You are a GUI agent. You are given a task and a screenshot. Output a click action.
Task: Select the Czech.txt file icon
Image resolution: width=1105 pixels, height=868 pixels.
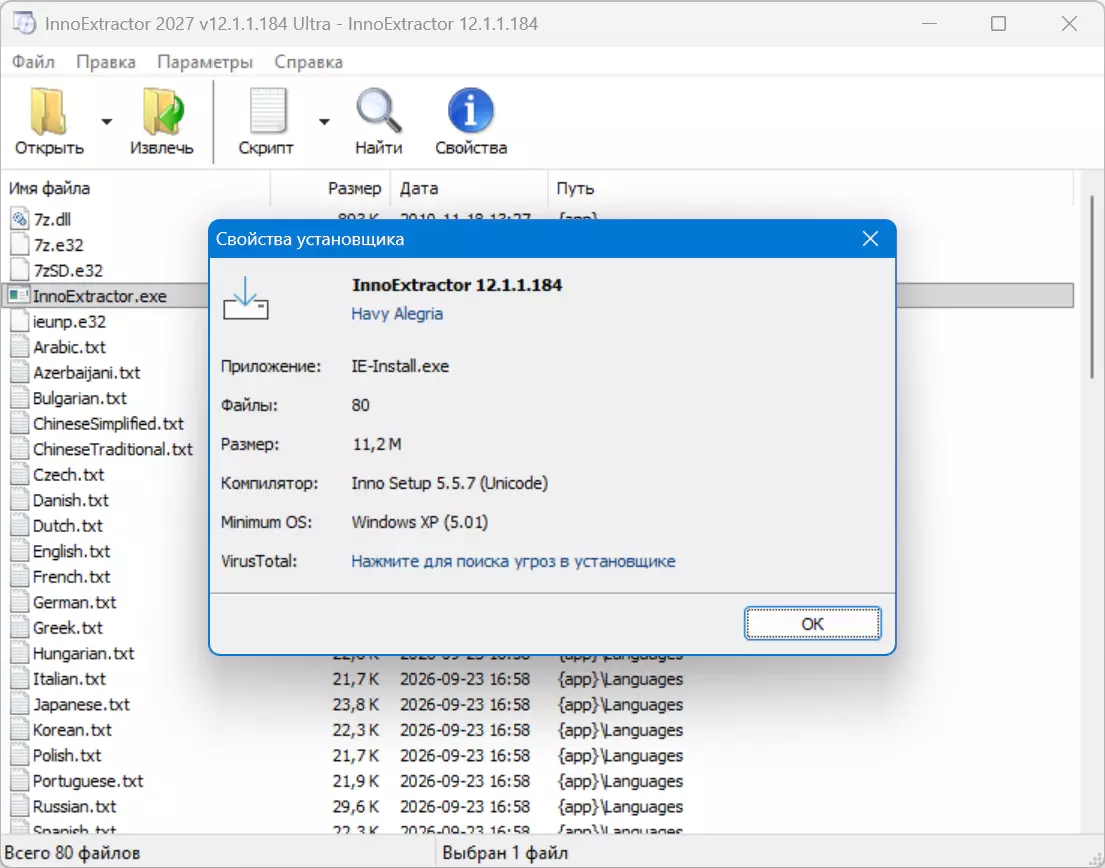coord(19,474)
